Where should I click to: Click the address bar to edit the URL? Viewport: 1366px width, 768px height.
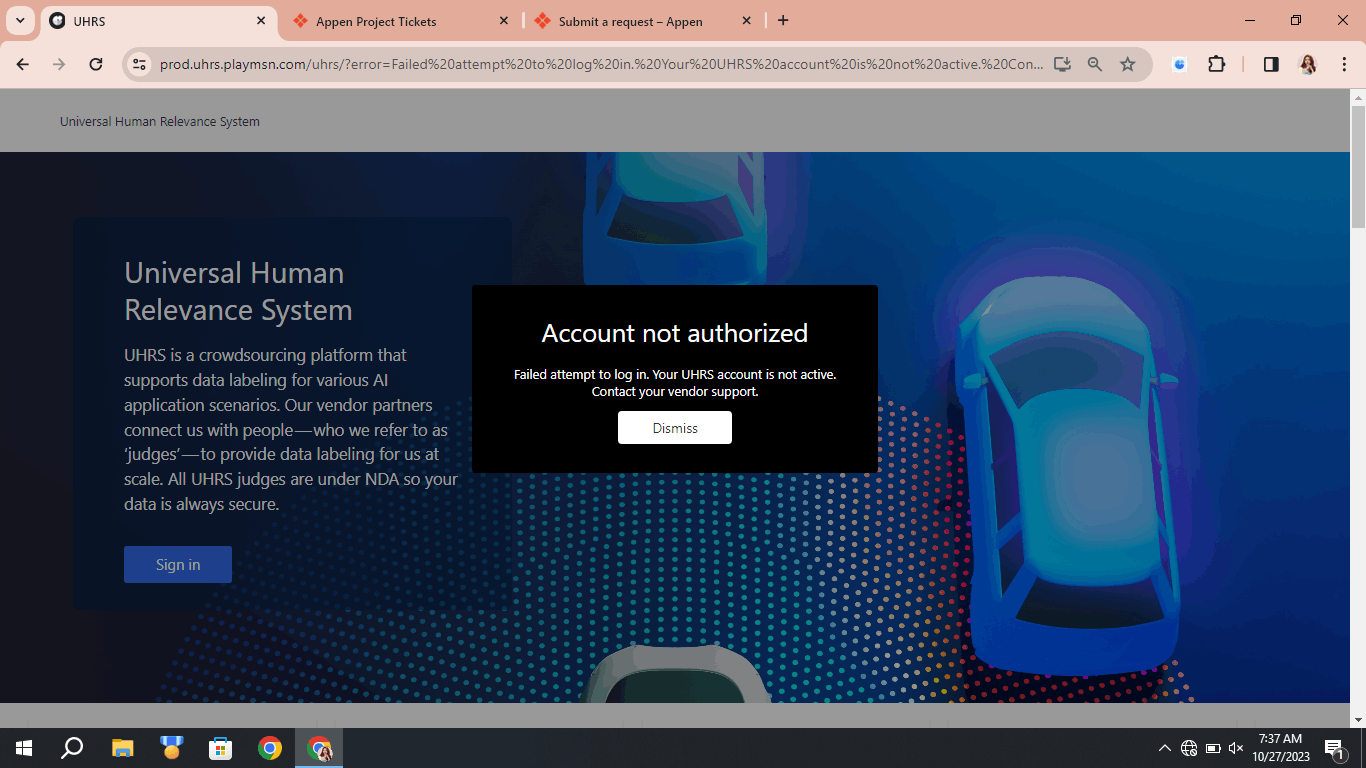click(600, 63)
